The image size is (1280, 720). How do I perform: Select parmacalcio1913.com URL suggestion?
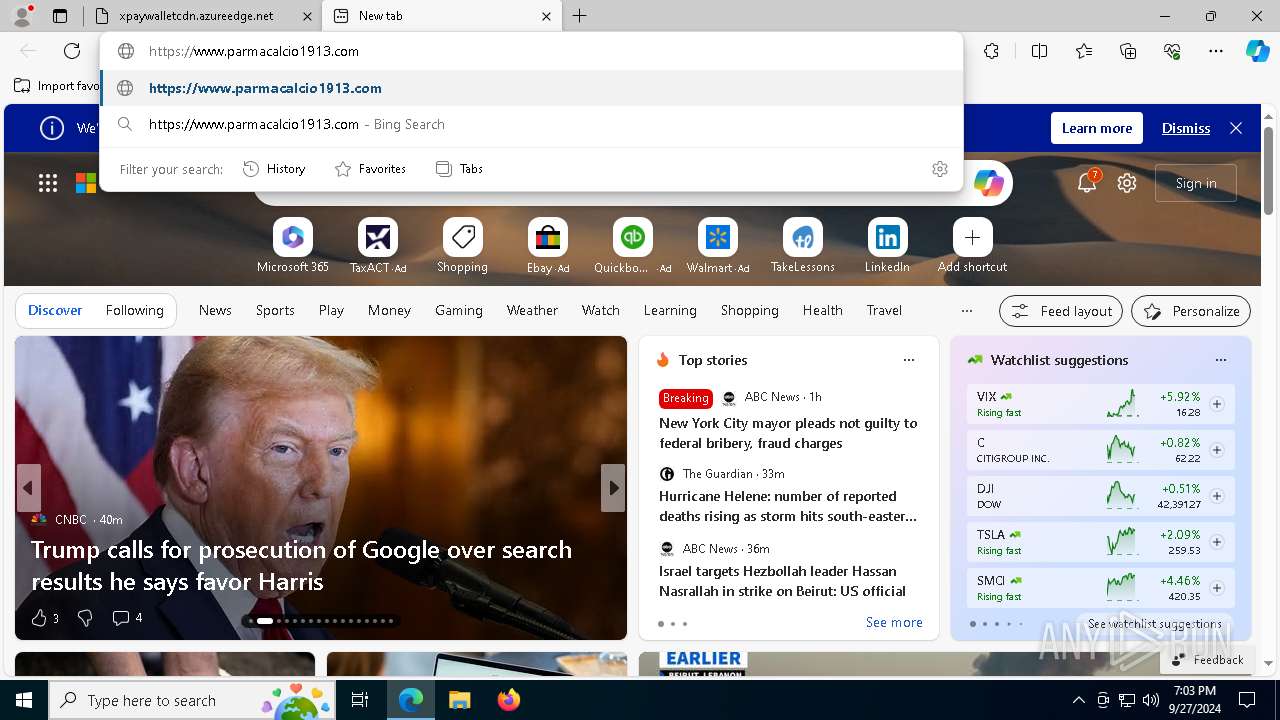(x=532, y=88)
